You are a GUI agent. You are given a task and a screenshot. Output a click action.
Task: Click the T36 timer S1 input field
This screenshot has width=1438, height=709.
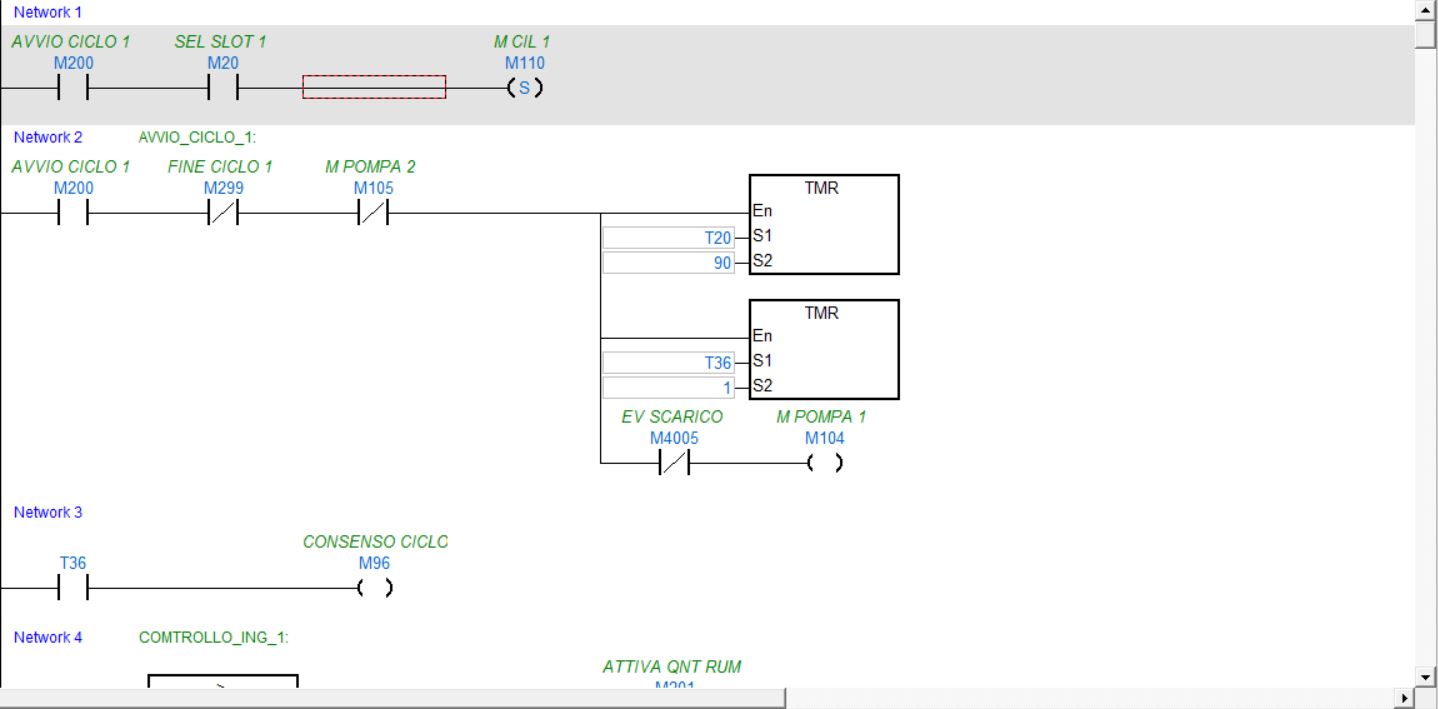click(668, 363)
